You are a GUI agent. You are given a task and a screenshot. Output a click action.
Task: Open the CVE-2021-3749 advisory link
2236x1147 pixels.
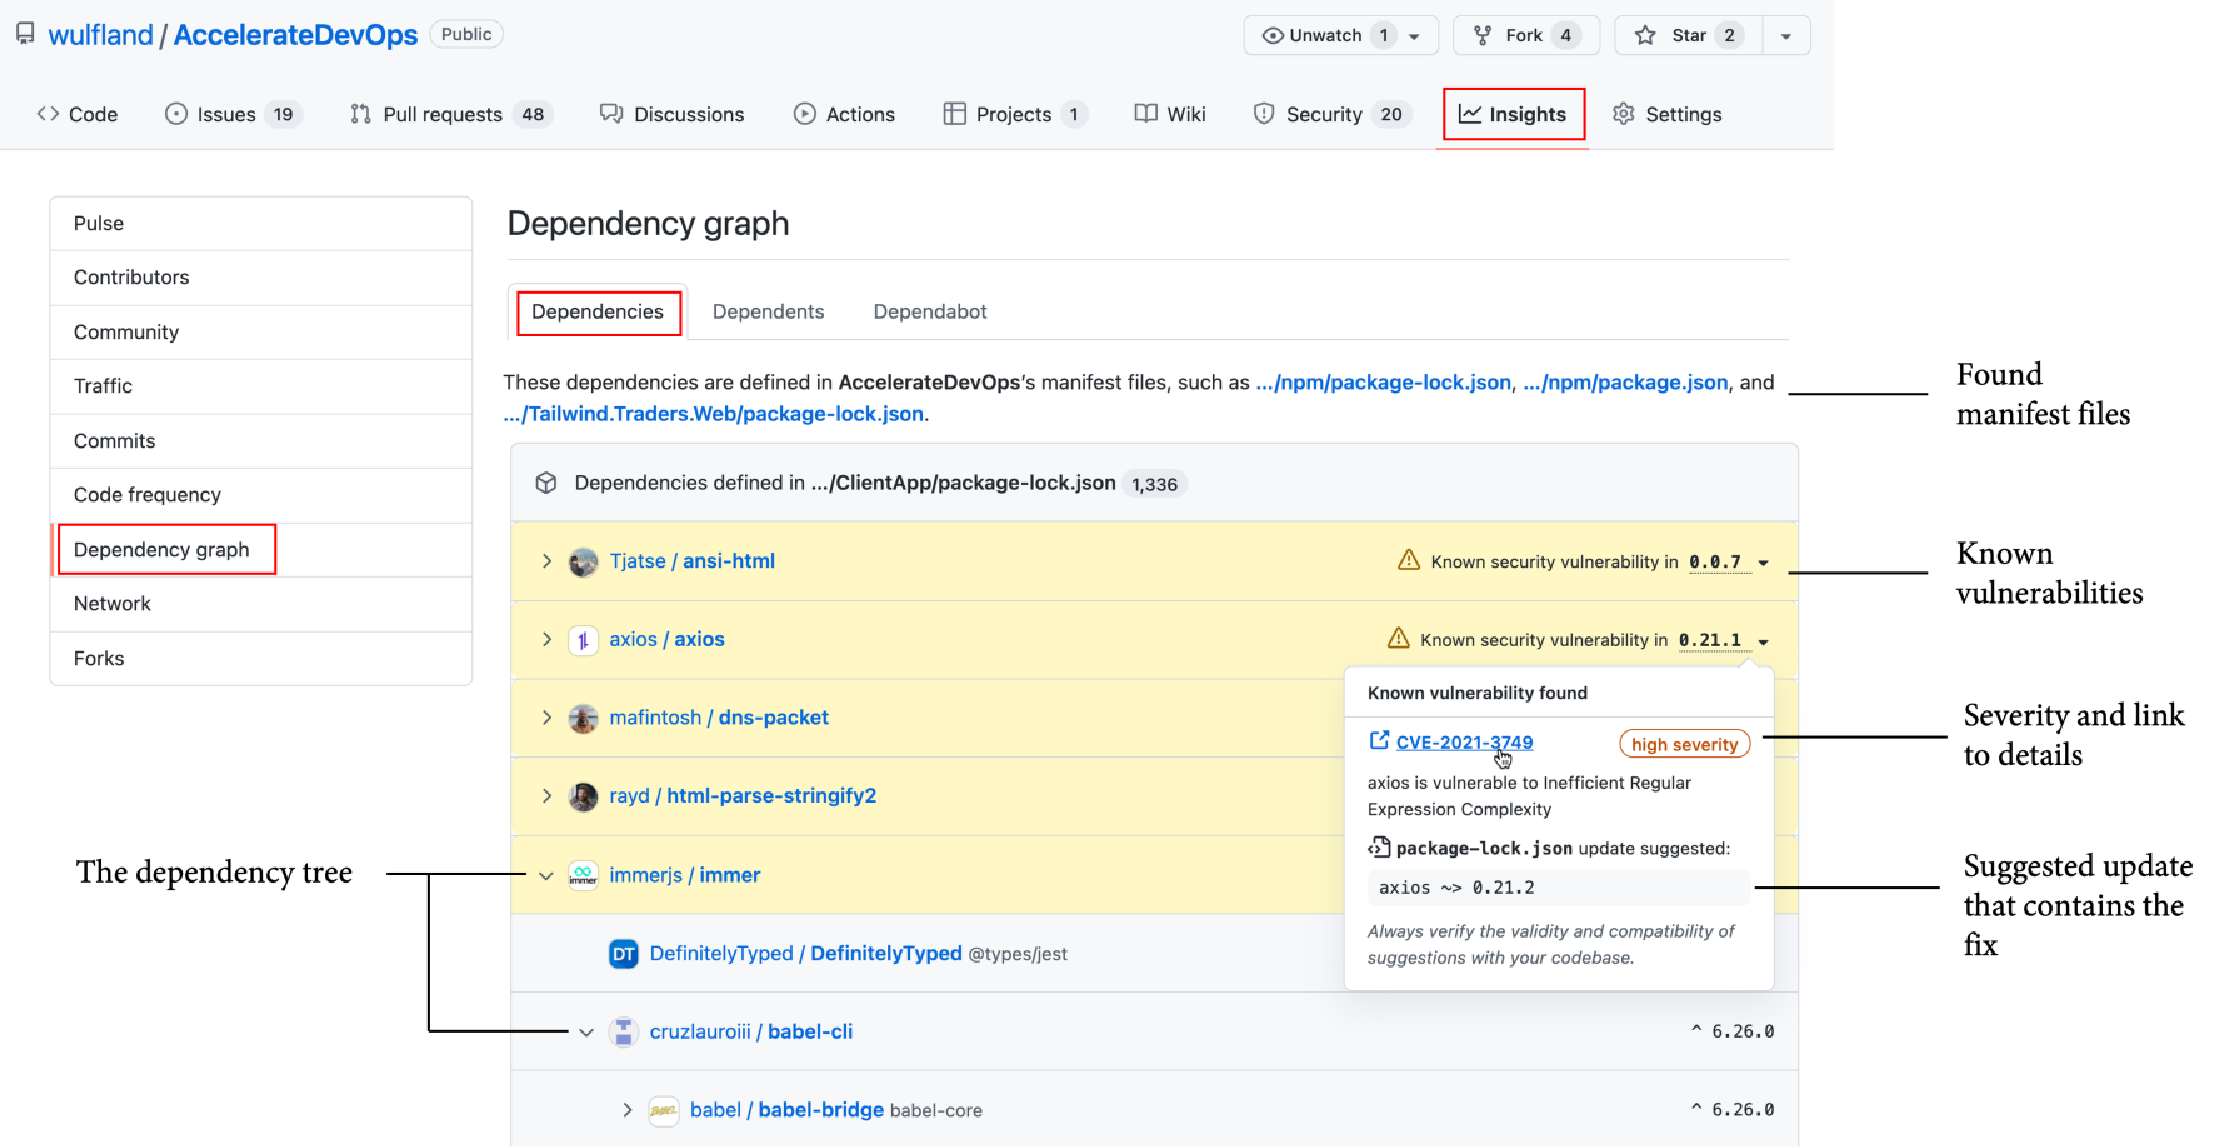coord(1464,742)
